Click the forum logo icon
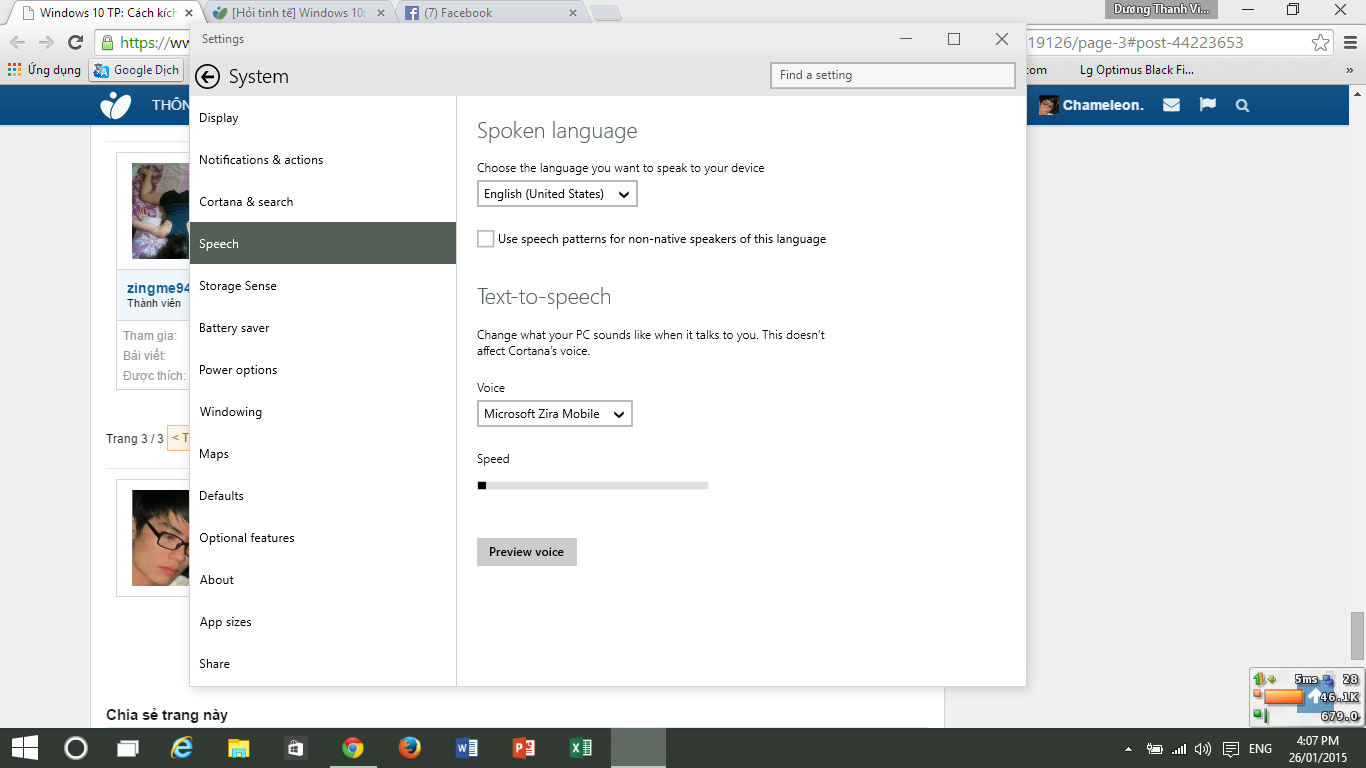Image resolution: width=1366 pixels, height=768 pixels. pos(116,105)
